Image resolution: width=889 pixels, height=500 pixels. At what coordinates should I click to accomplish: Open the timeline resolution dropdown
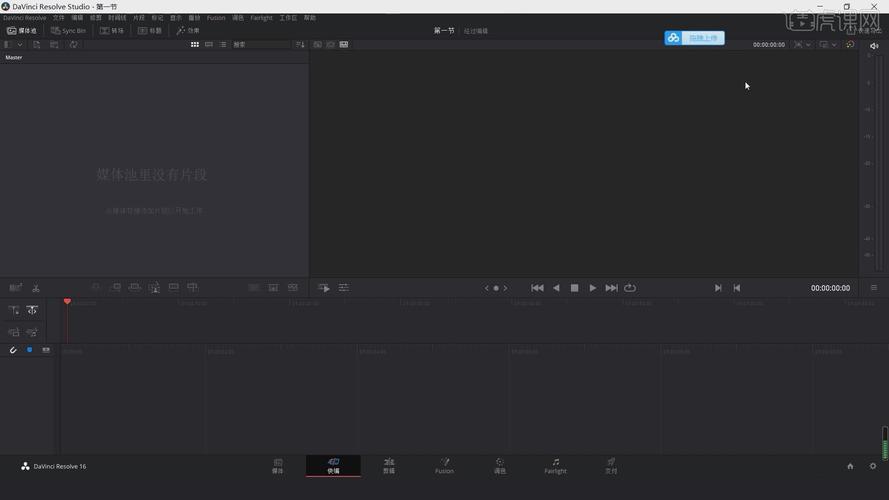[828, 44]
